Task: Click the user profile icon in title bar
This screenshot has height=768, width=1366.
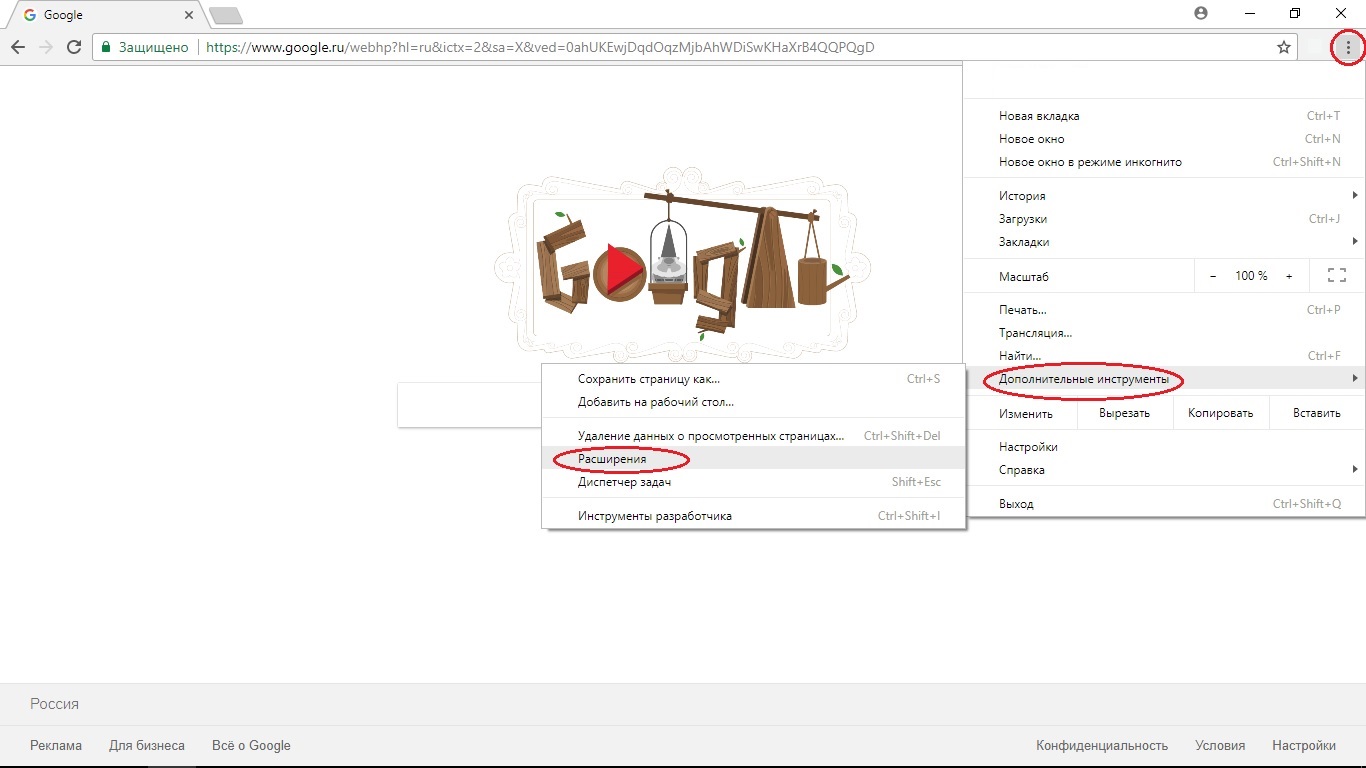Action: tap(1201, 13)
